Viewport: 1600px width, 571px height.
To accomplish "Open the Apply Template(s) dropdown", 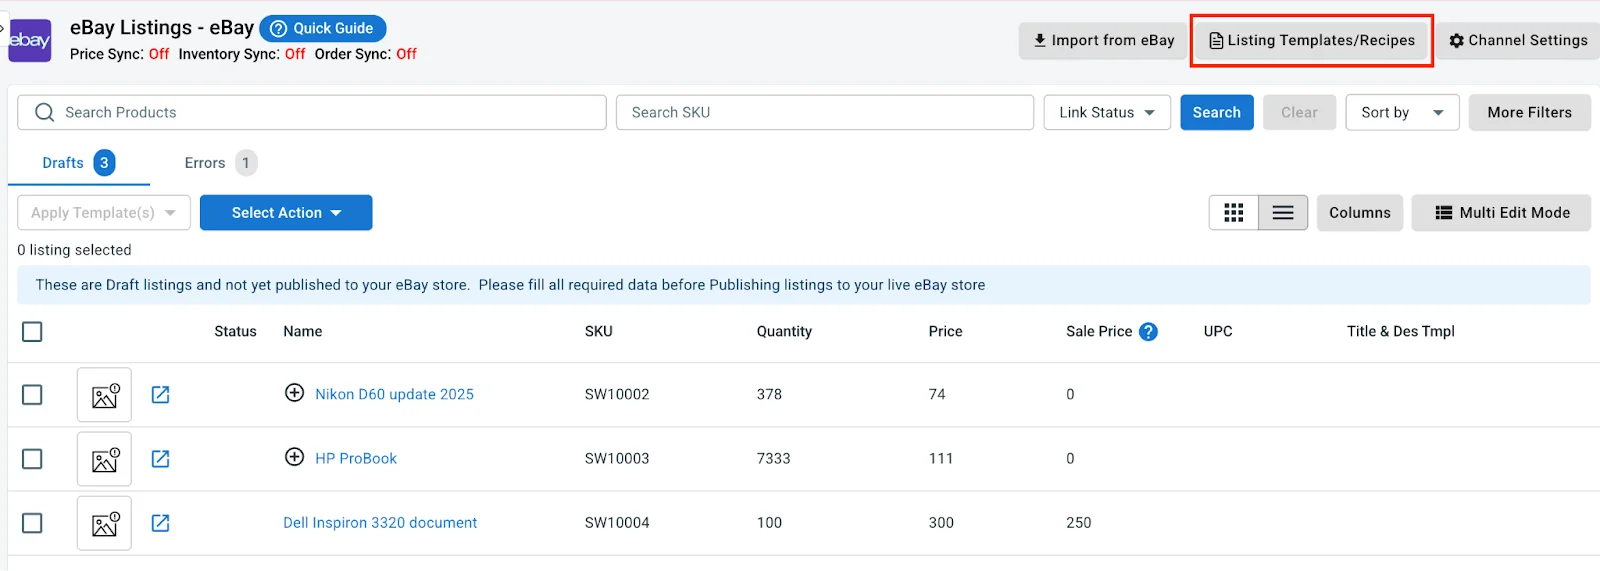I will 104,212.
